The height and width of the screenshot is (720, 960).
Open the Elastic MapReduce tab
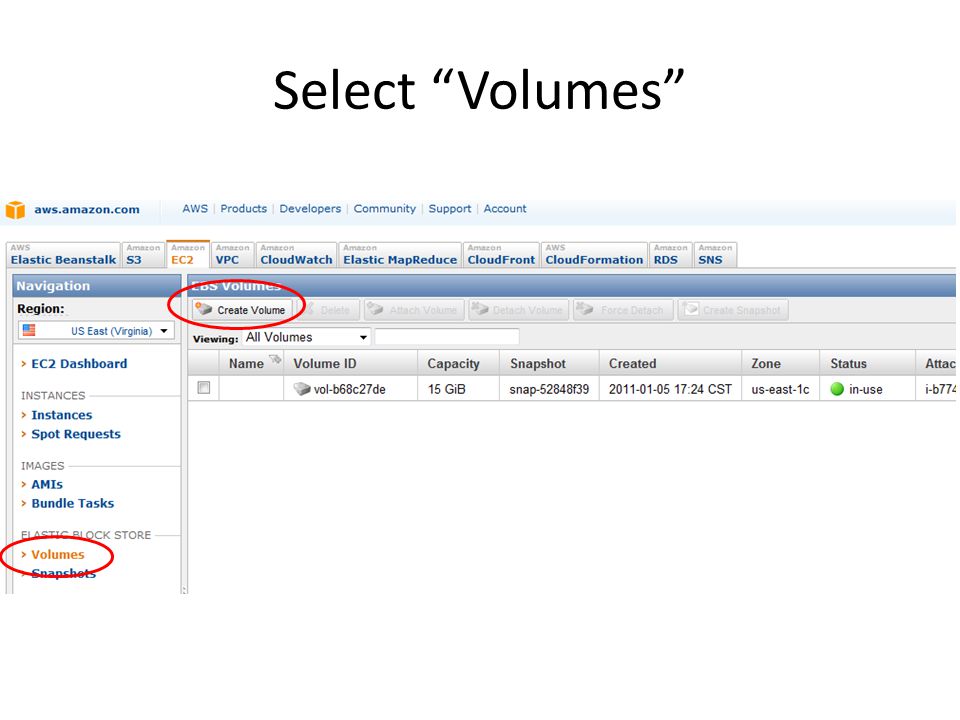pyautogui.click(x=400, y=255)
